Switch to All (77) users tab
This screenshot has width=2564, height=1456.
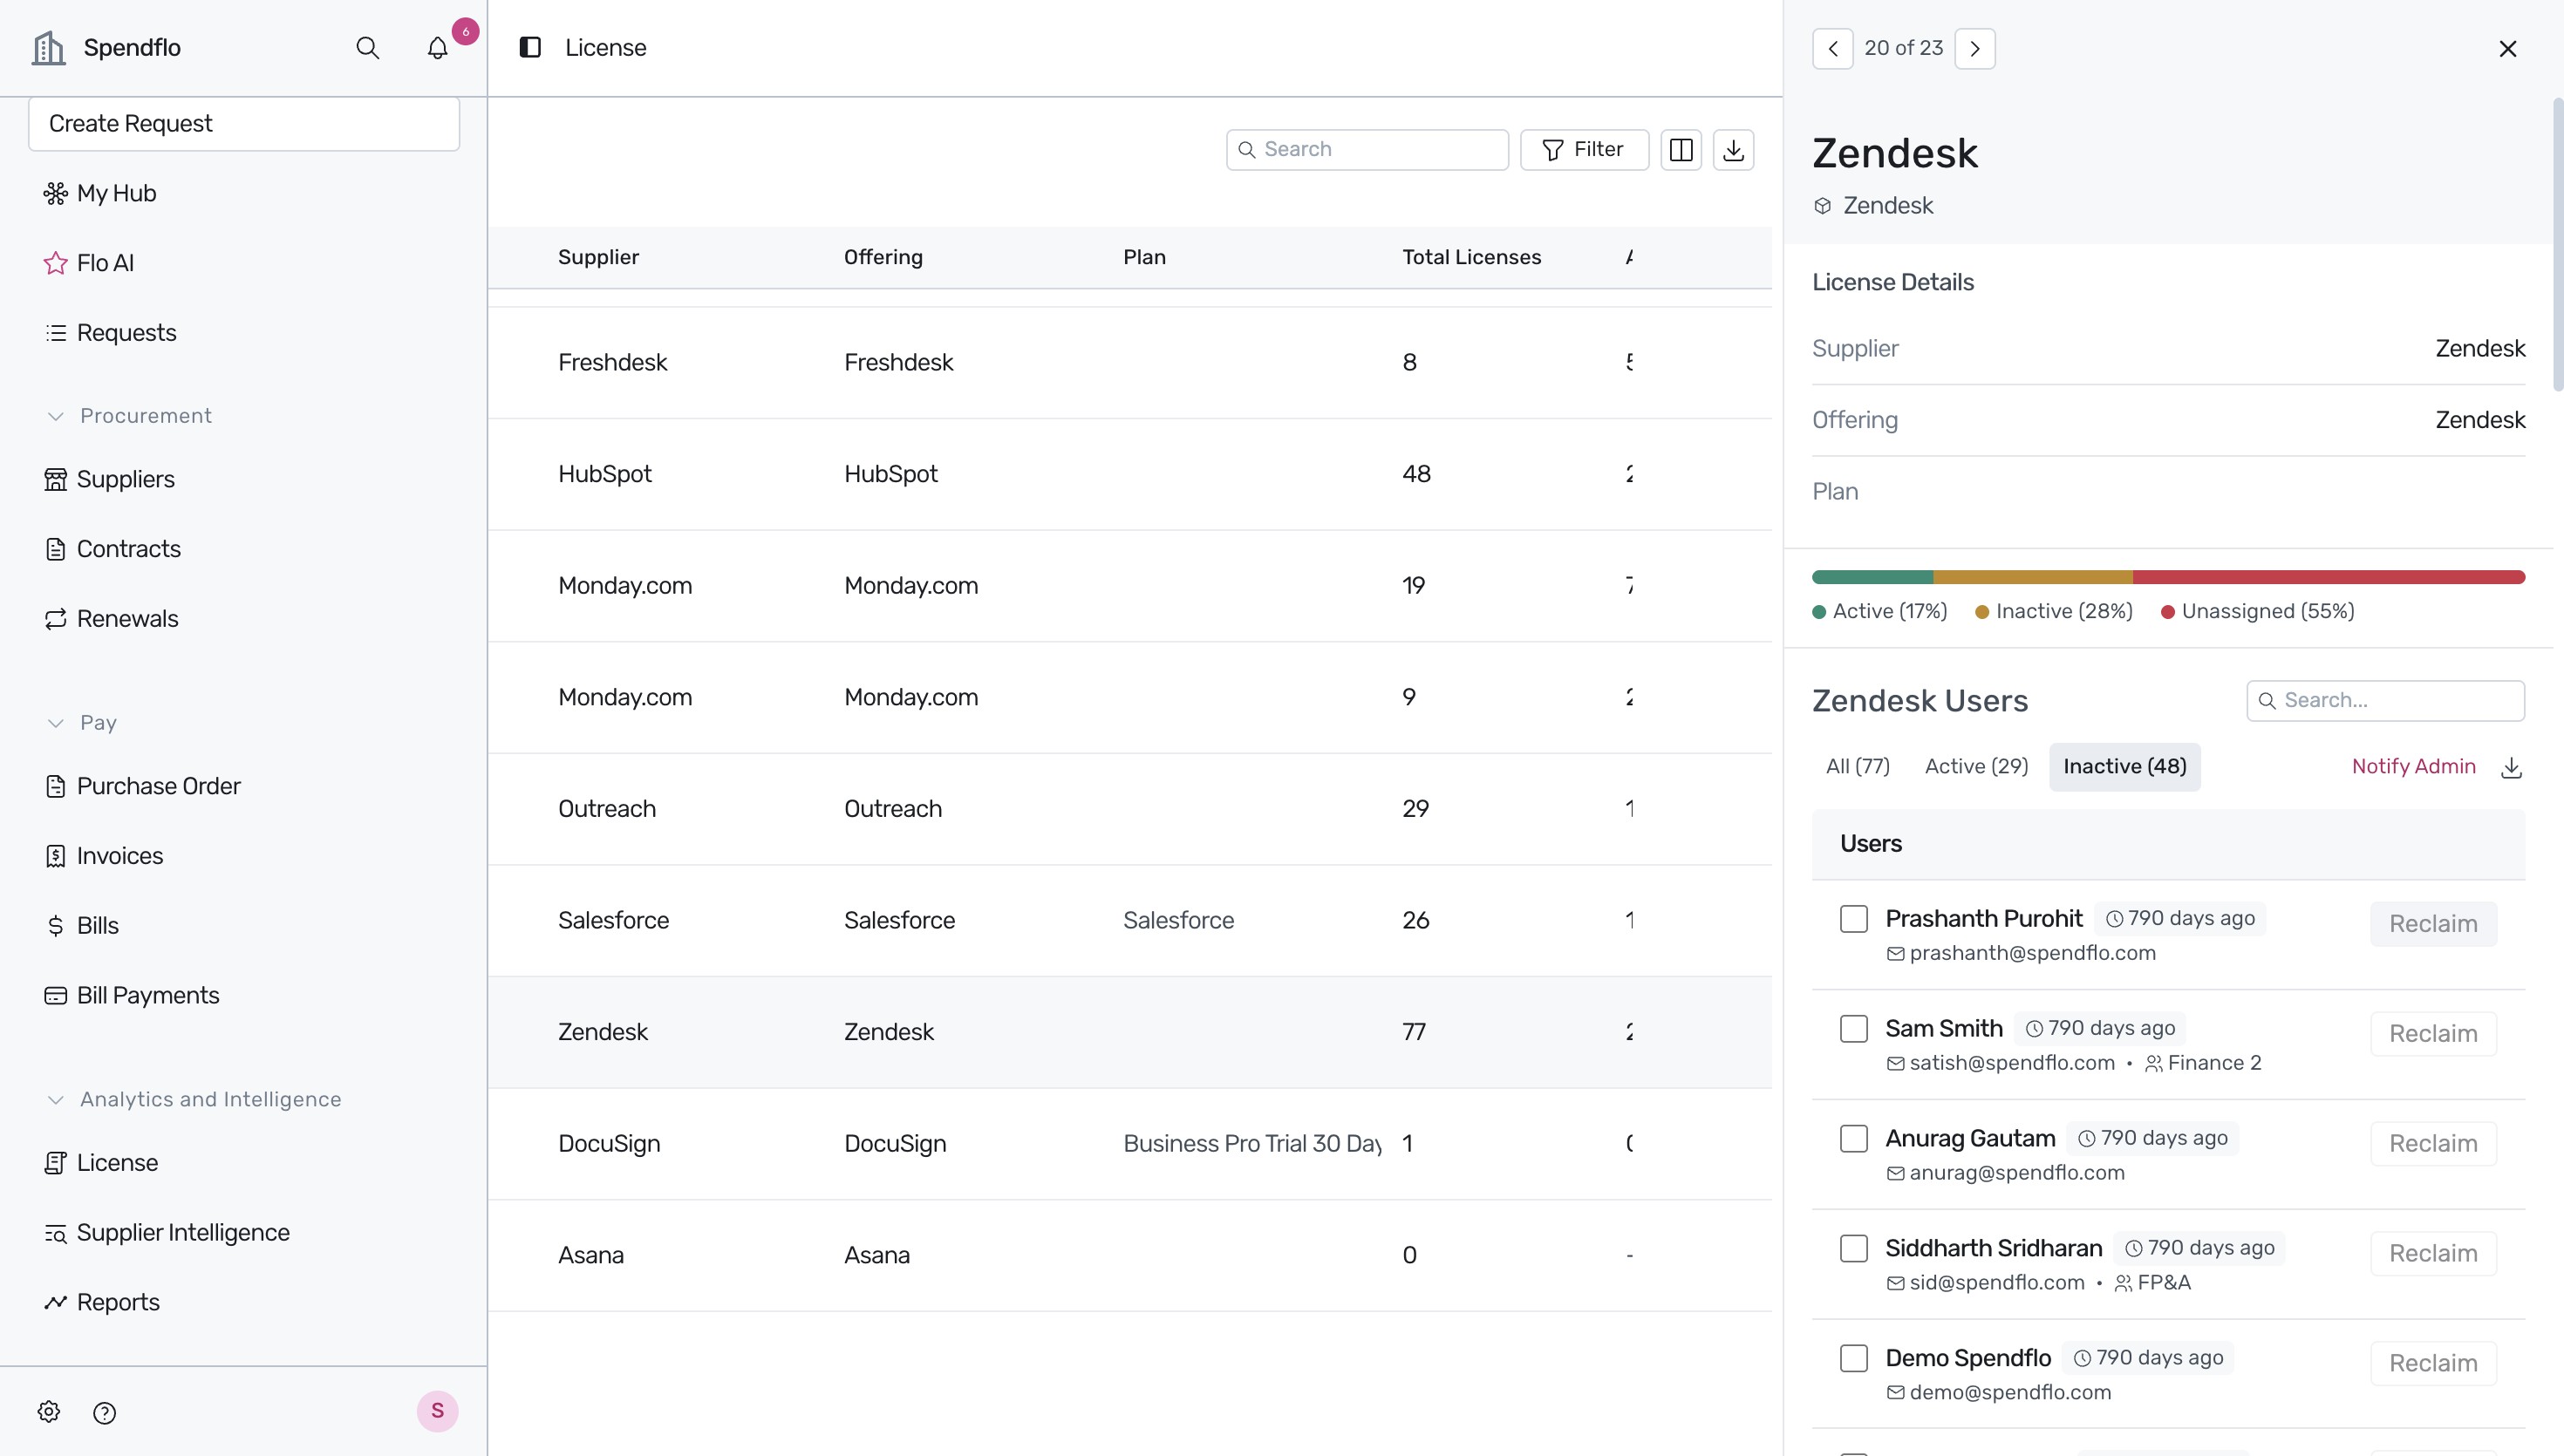pos(1858,767)
